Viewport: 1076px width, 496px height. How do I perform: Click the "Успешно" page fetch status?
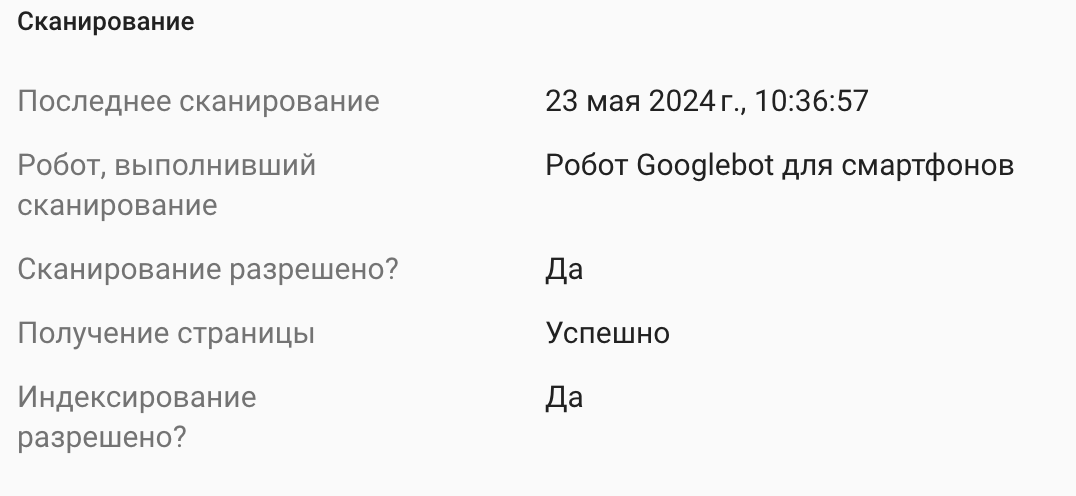tap(607, 334)
